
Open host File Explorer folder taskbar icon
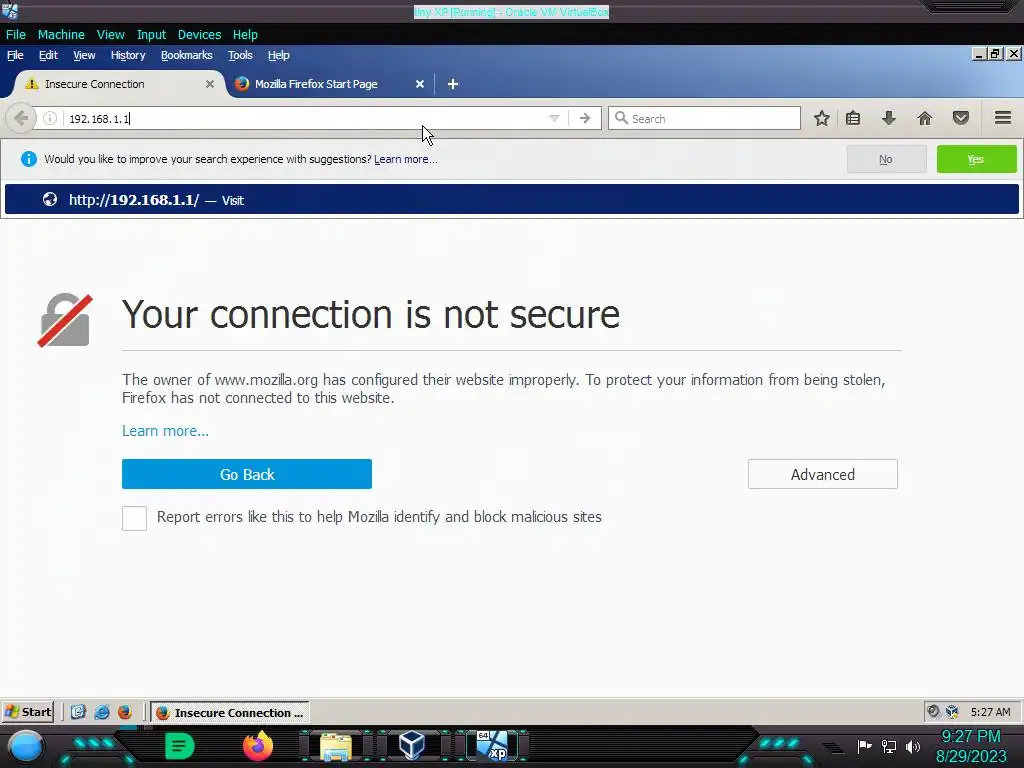tap(336, 746)
